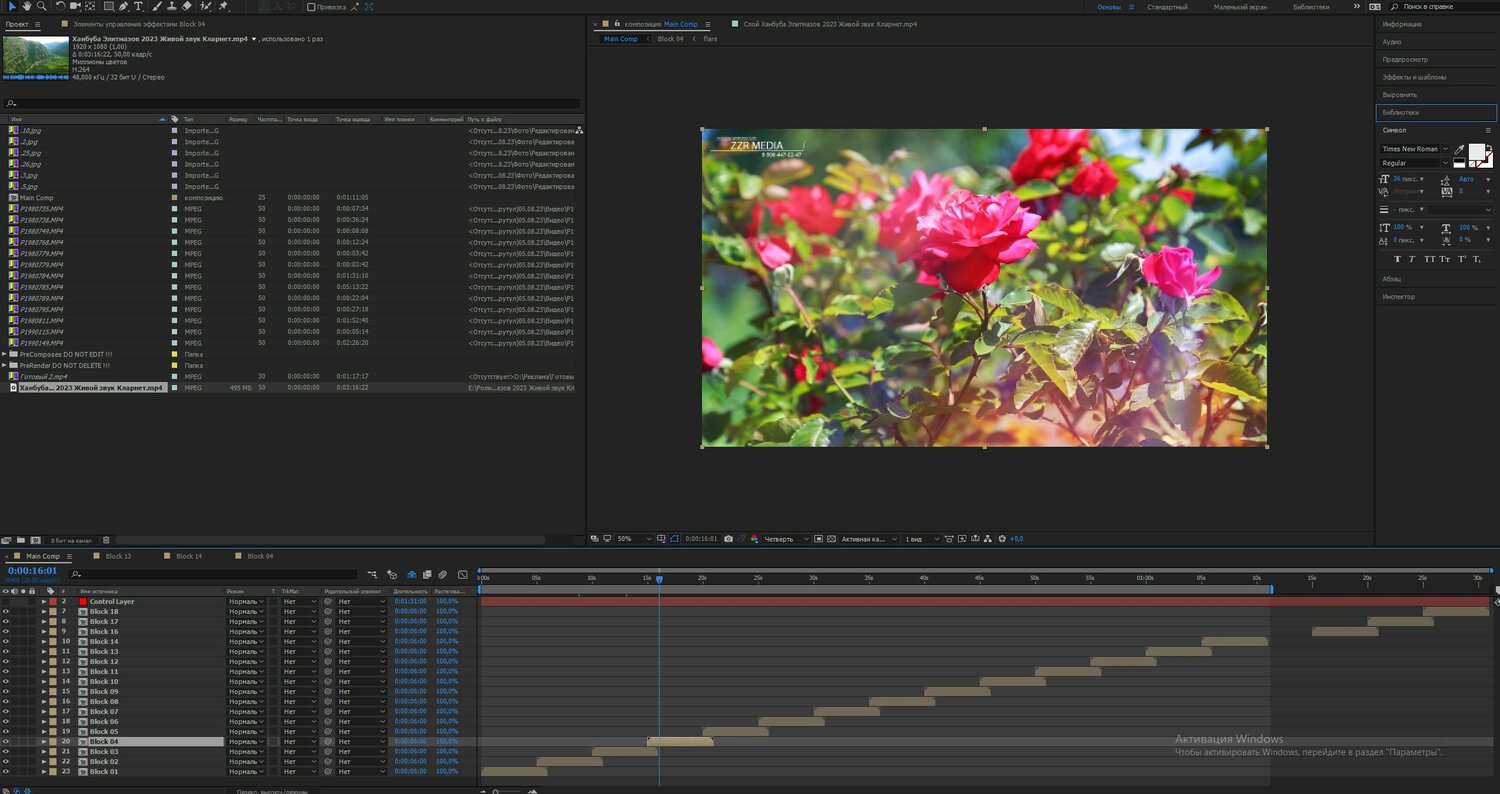Screen dimensions: 1500x794
Task: Select the Clone Stamp tool
Action: [172, 6]
